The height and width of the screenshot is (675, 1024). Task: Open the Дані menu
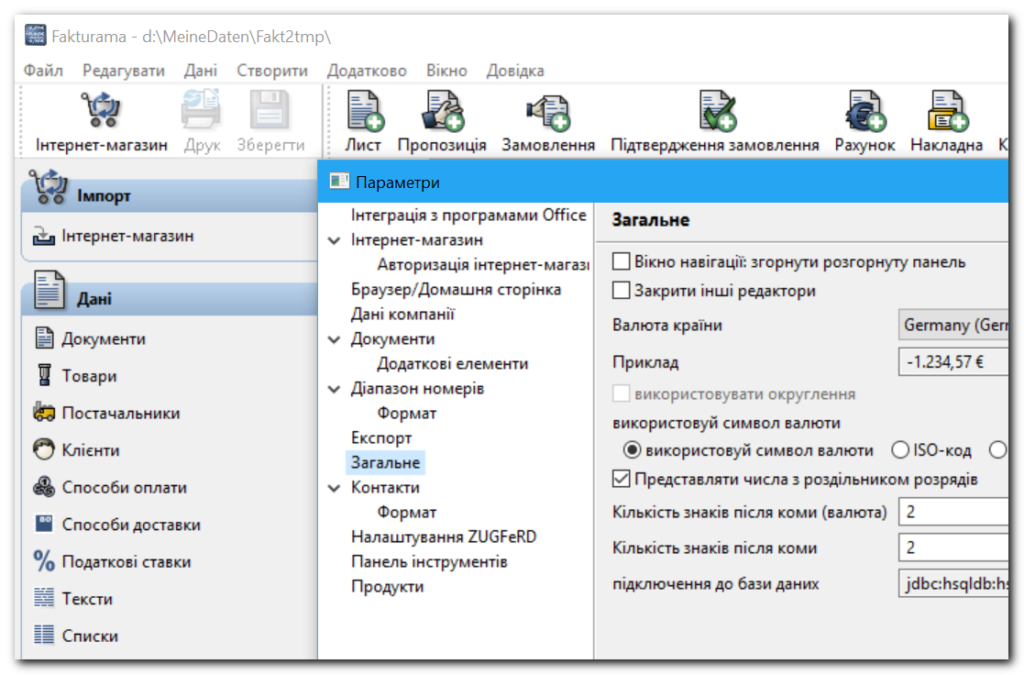point(200,71)
